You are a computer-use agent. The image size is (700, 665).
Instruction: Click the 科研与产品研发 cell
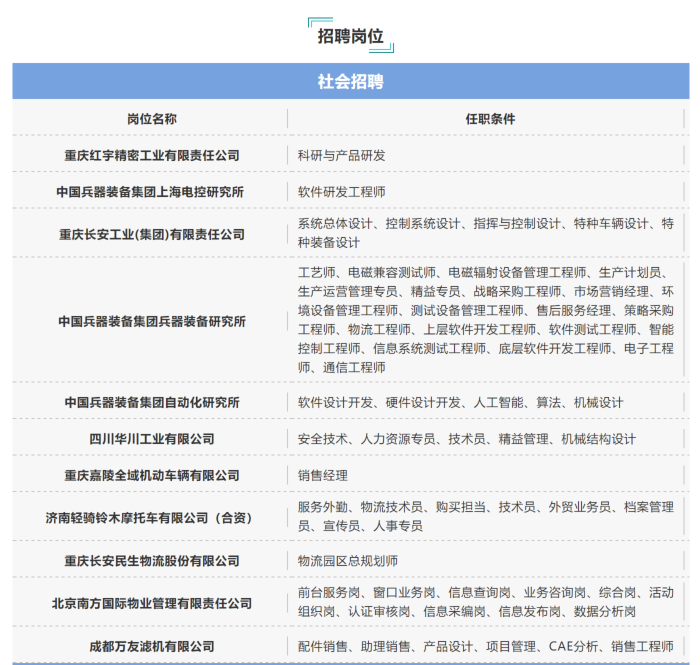pyautogui.click(x=342, y=156)
